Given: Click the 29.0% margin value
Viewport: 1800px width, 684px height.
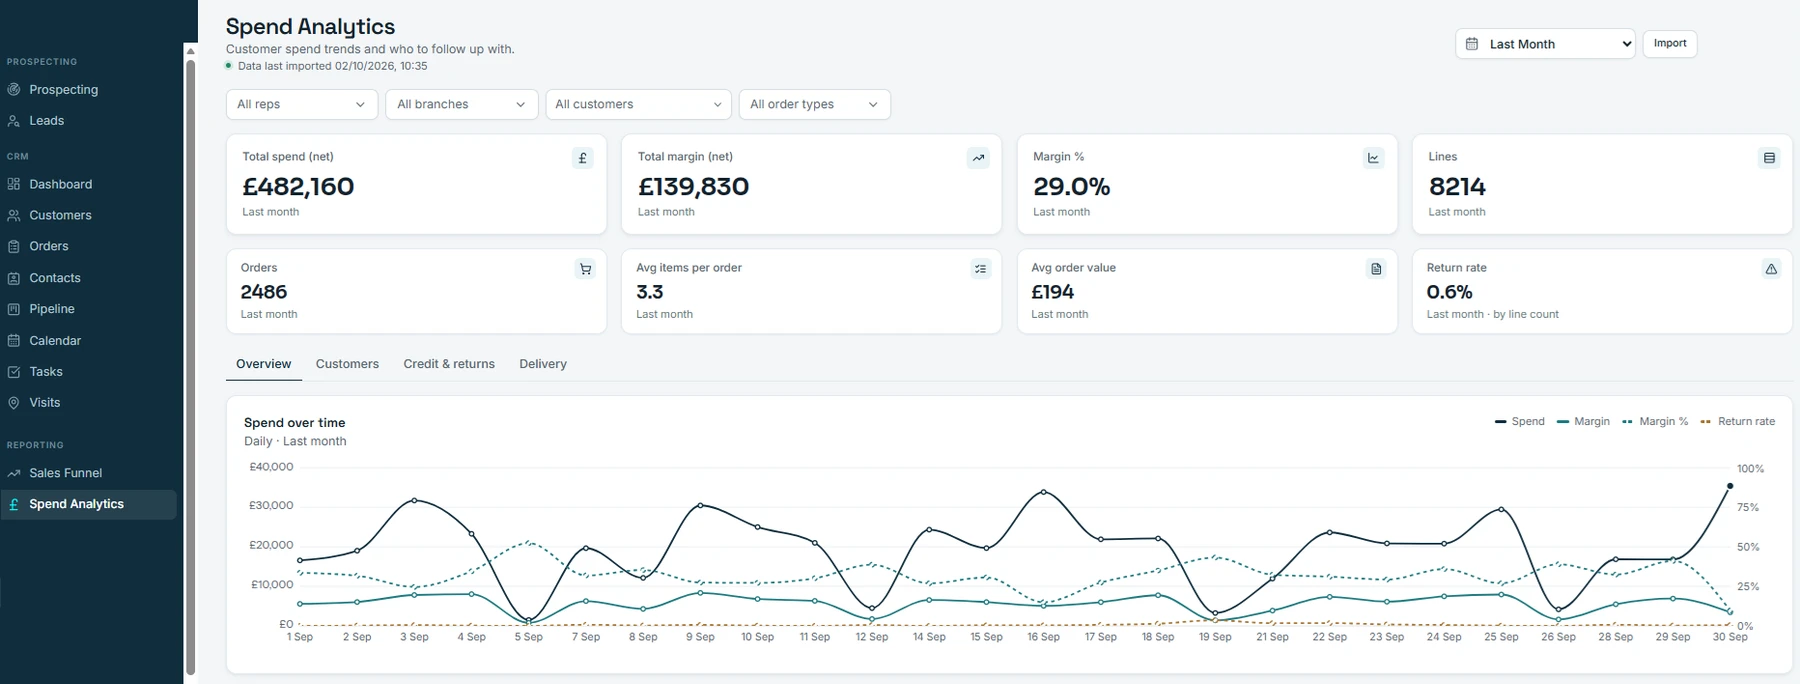Looking at the screenshot, I should [x=1071, y=187].
